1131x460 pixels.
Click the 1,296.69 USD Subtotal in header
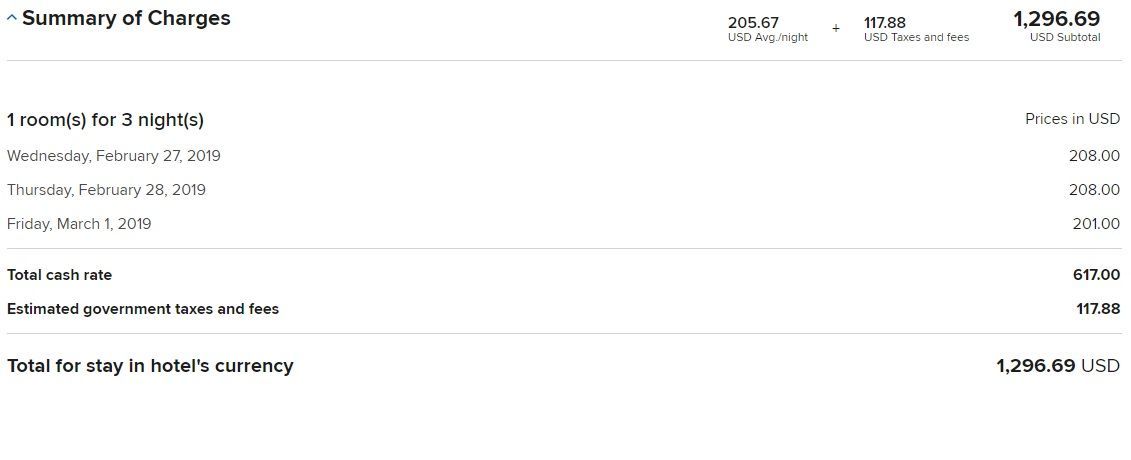(1056, 19)
